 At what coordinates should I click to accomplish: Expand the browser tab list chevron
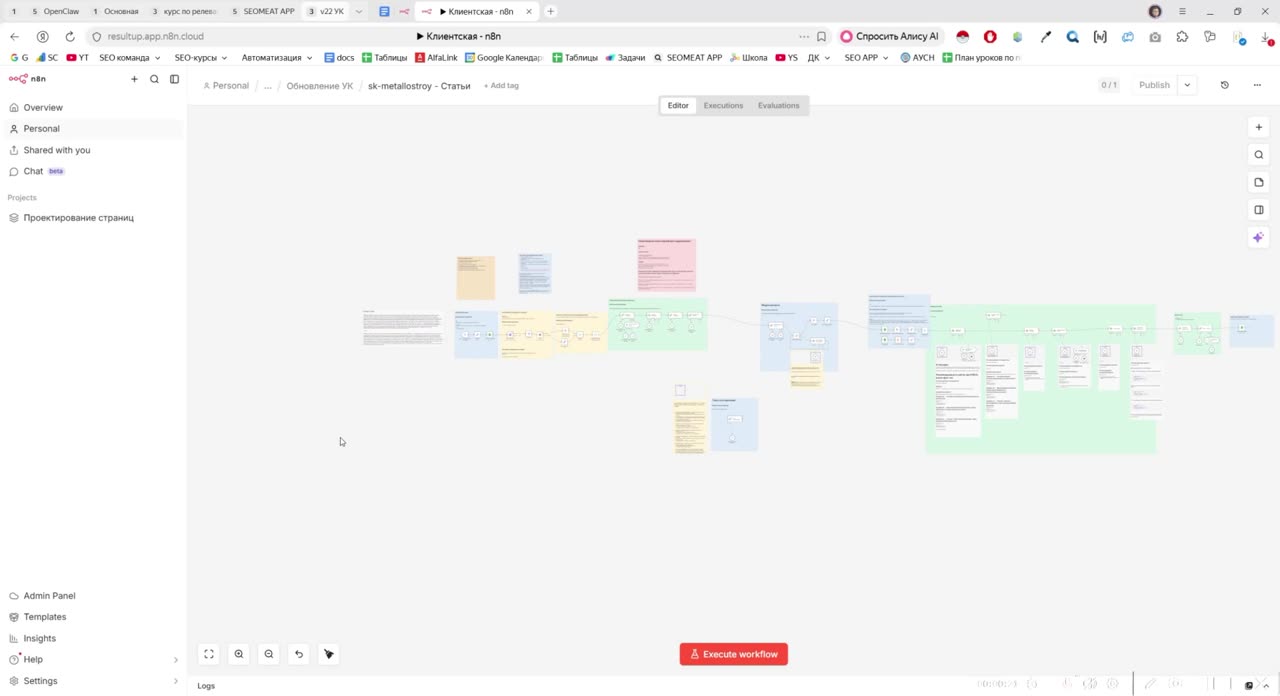click(x=359, y=12)
